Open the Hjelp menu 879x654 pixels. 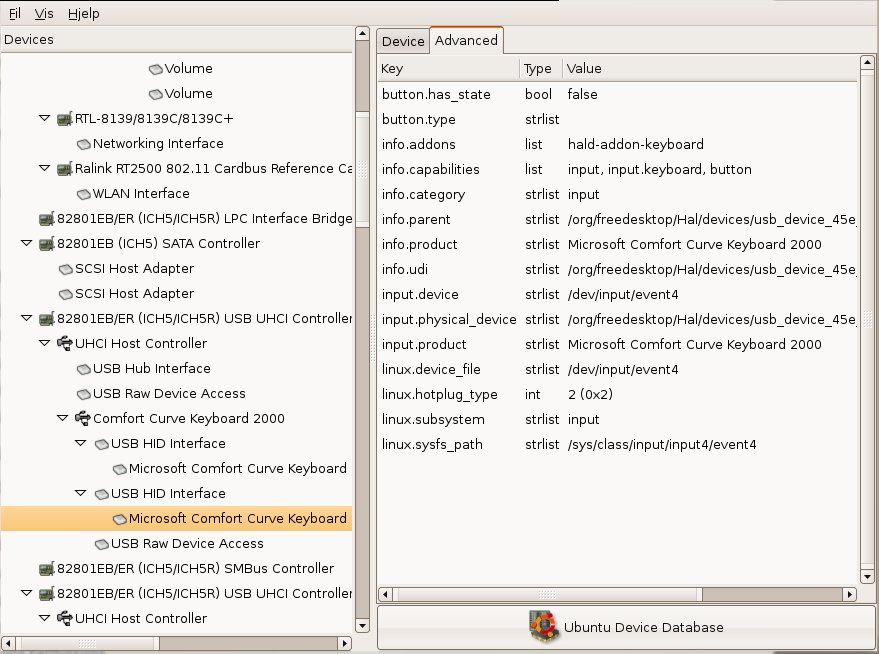[84, 13]
